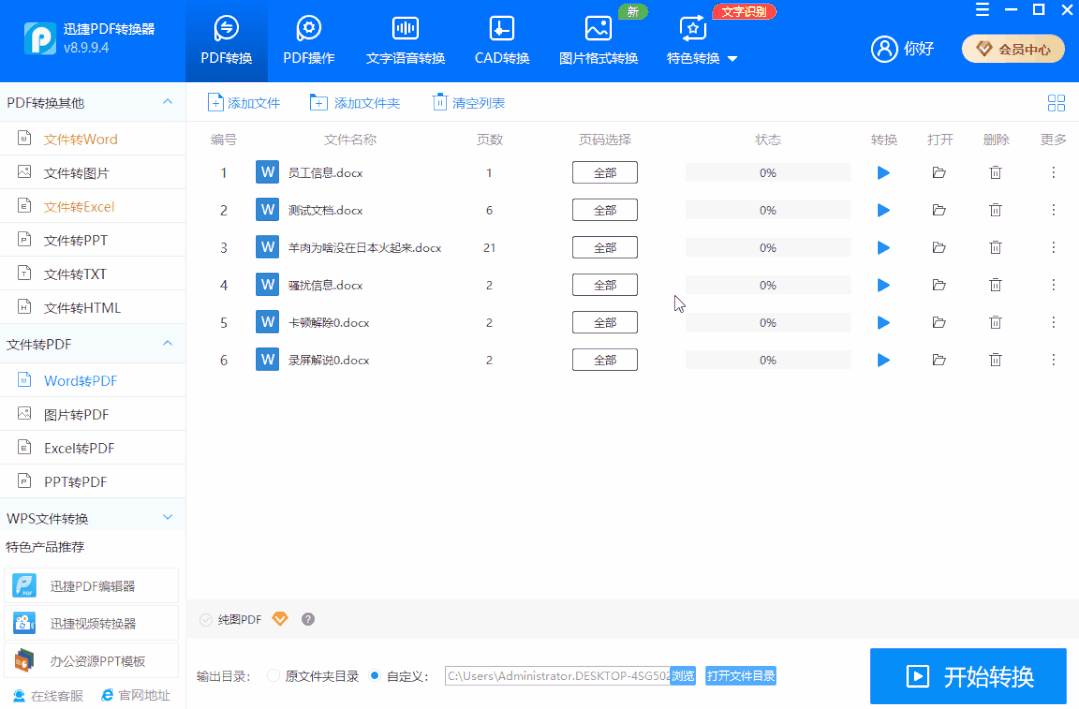Image resolution: width=1079 pixels, height=709 pixels.
Task: Click the 开始转换 button
Action: click(x=968, y=677)
